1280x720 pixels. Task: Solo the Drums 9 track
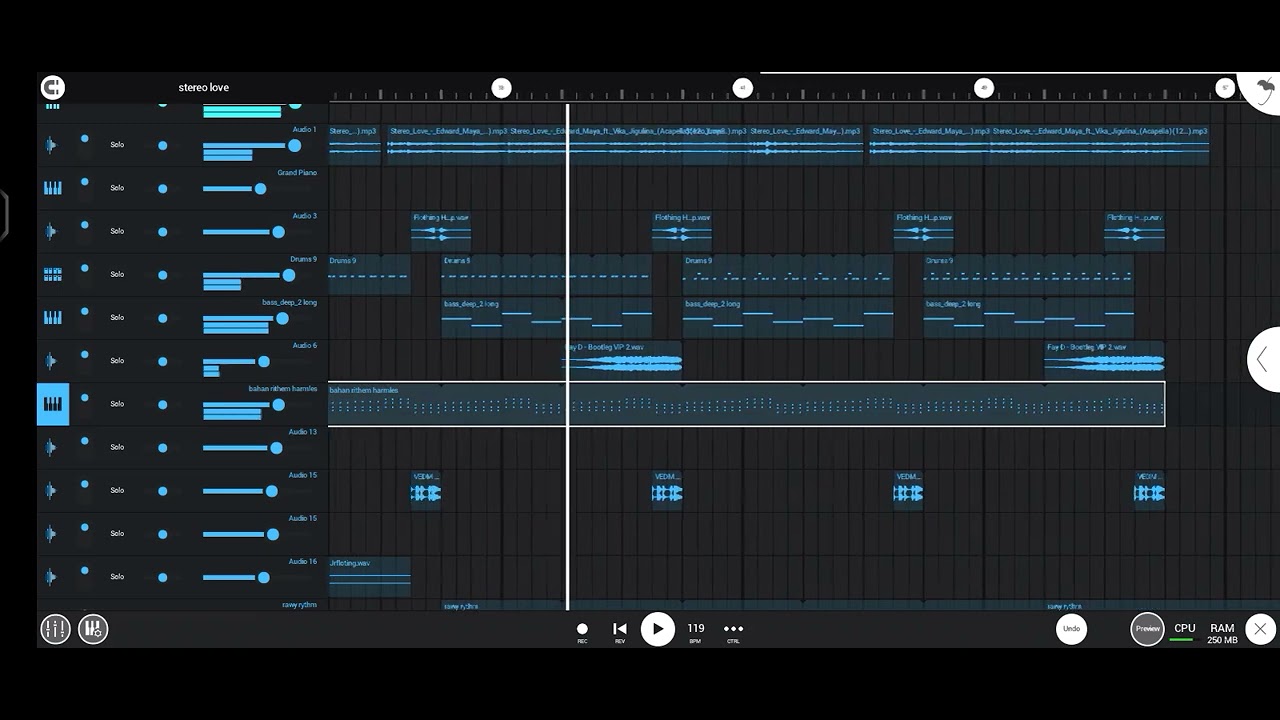(117, 274)
